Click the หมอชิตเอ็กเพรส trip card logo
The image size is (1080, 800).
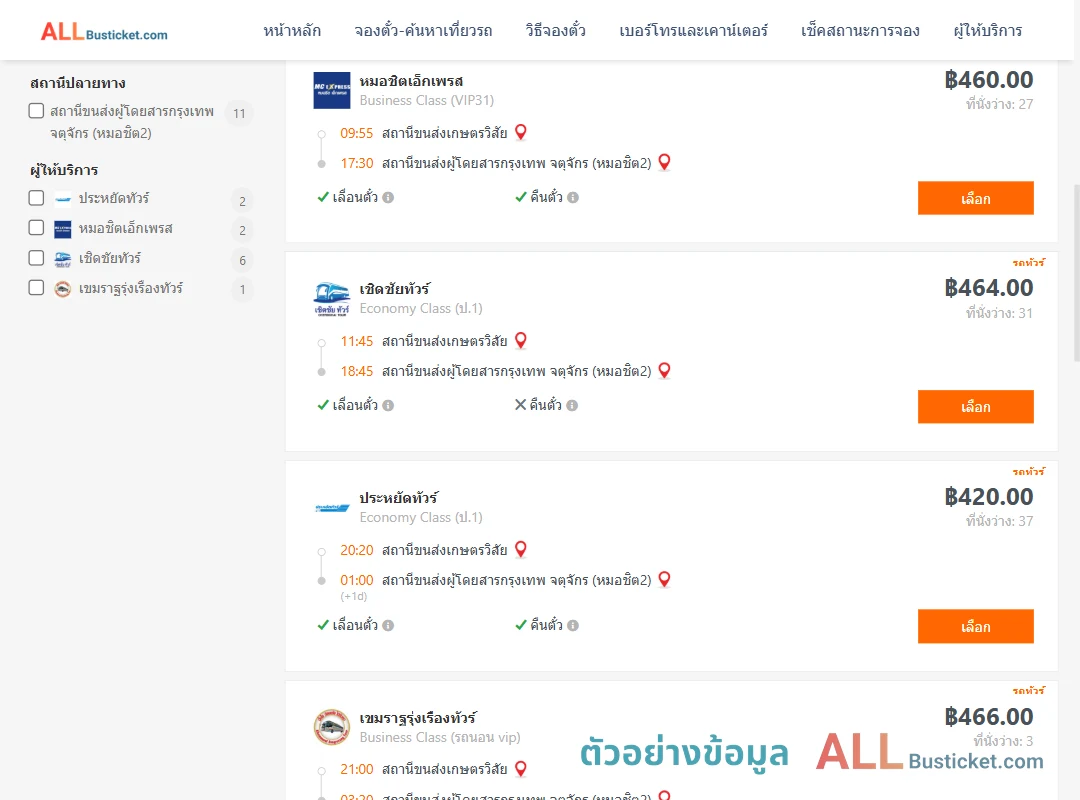pyautogui.click(x=332, y=90)
